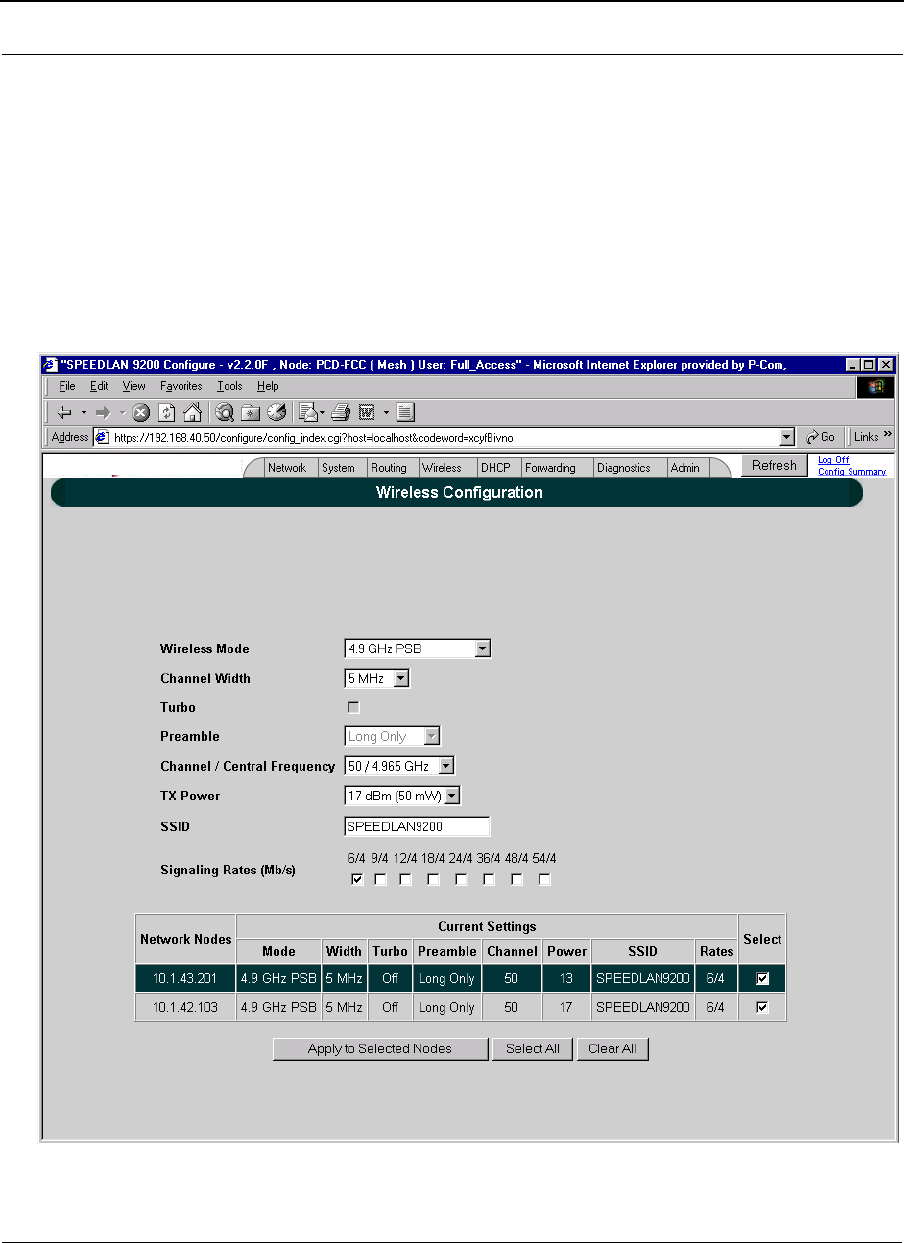Click the Go button
Screen dimensions: 904x1243
pos(821,437)
